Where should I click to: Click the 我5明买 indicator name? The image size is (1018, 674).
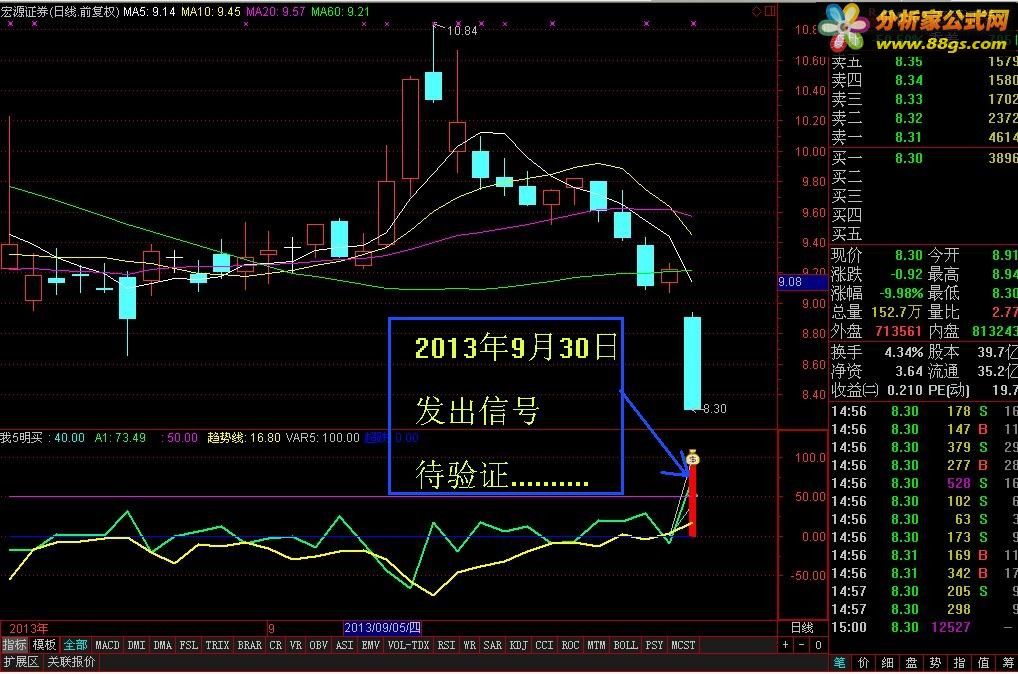(21, 438)
